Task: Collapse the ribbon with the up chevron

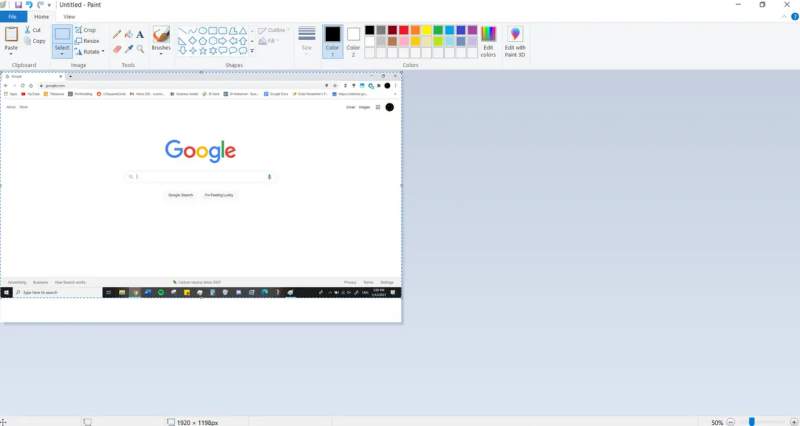Action: [784, 17]
